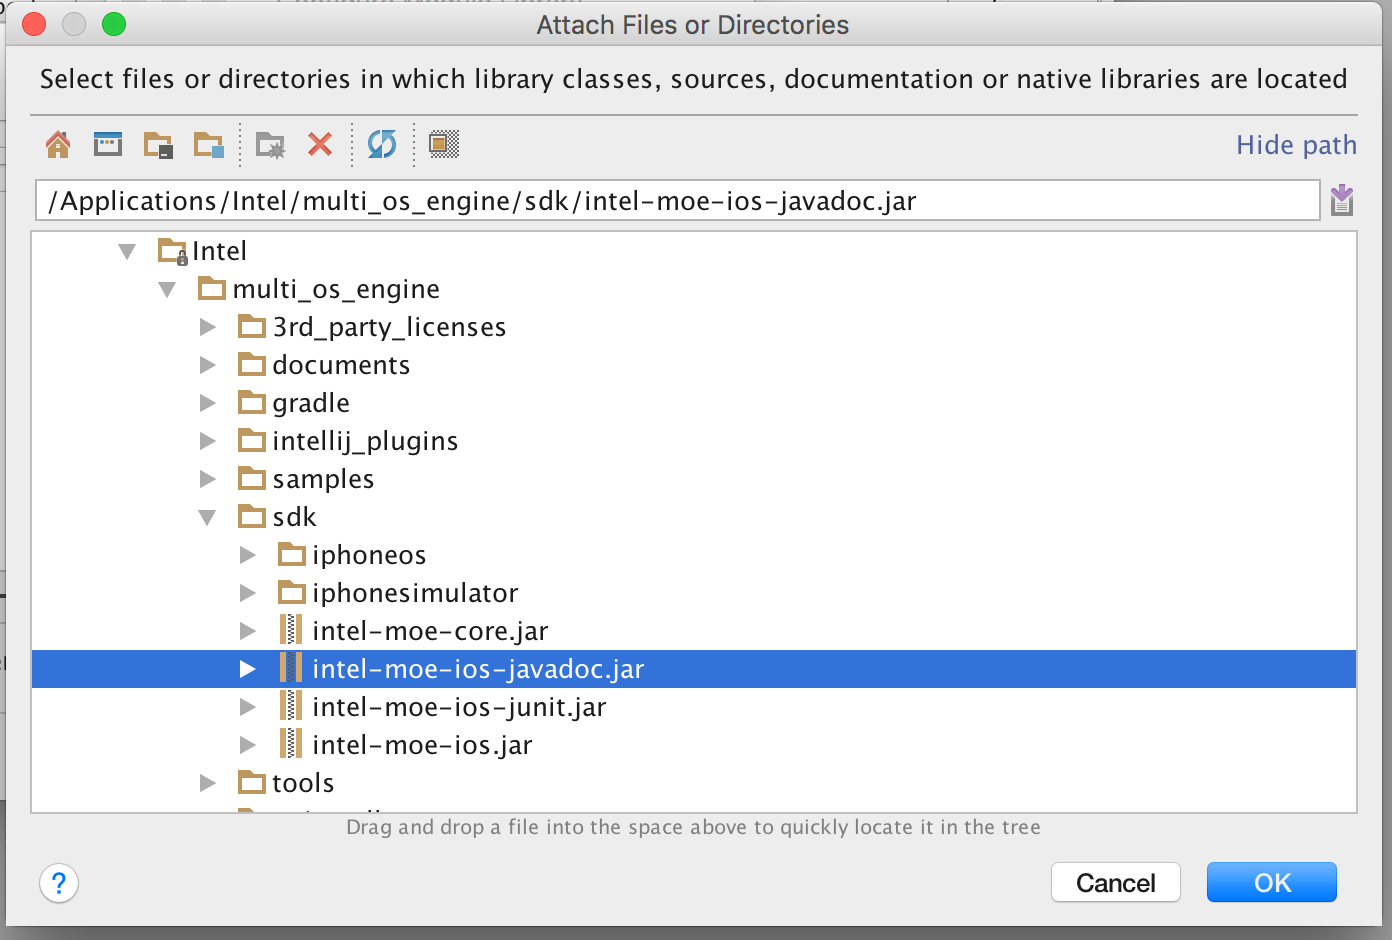Viewport: 1392px width, 940px height.
Task: Collapse the sdk folder
Action: point(207,518)
